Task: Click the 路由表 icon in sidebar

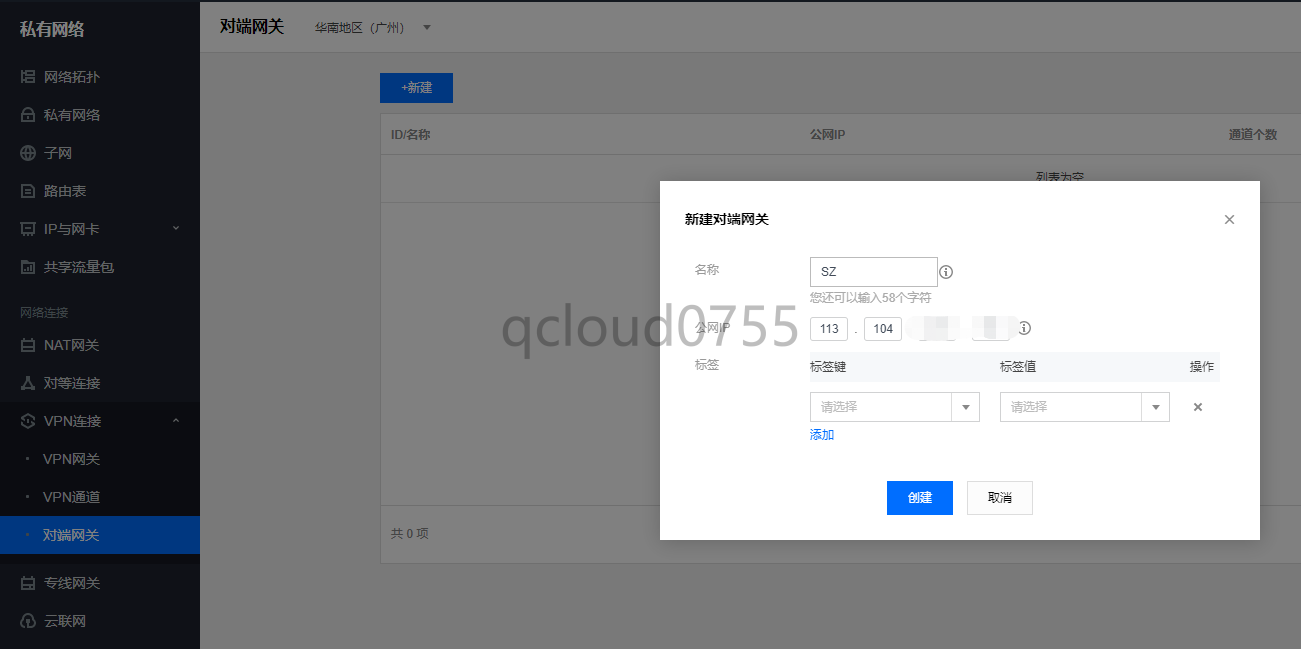Action: click(x=28, y=191)
